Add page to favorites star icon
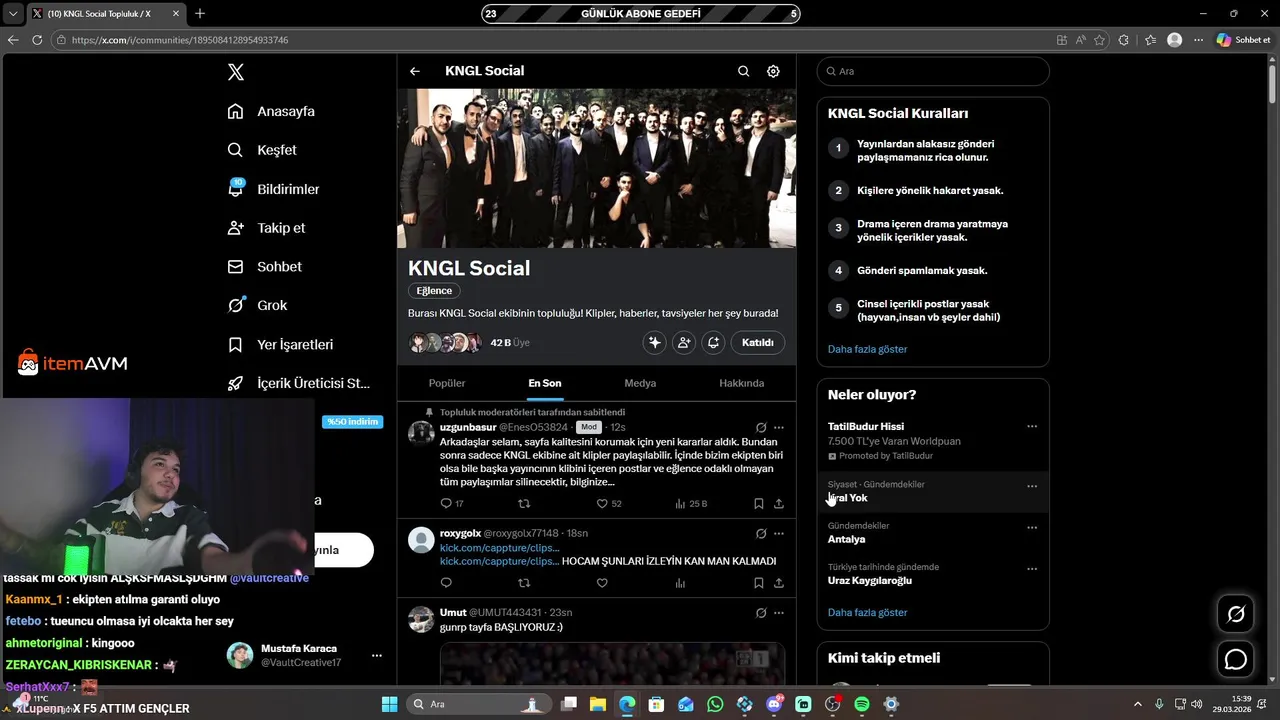This screenshot has width=1280, height=720. coord(1099,40)
